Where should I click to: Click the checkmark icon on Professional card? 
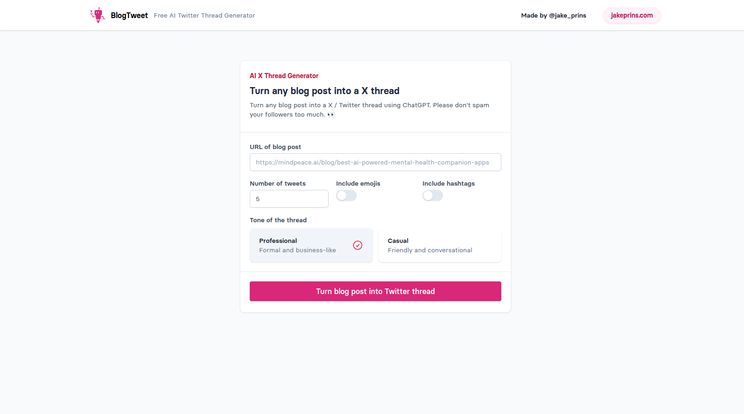click(x=357, y=245)
